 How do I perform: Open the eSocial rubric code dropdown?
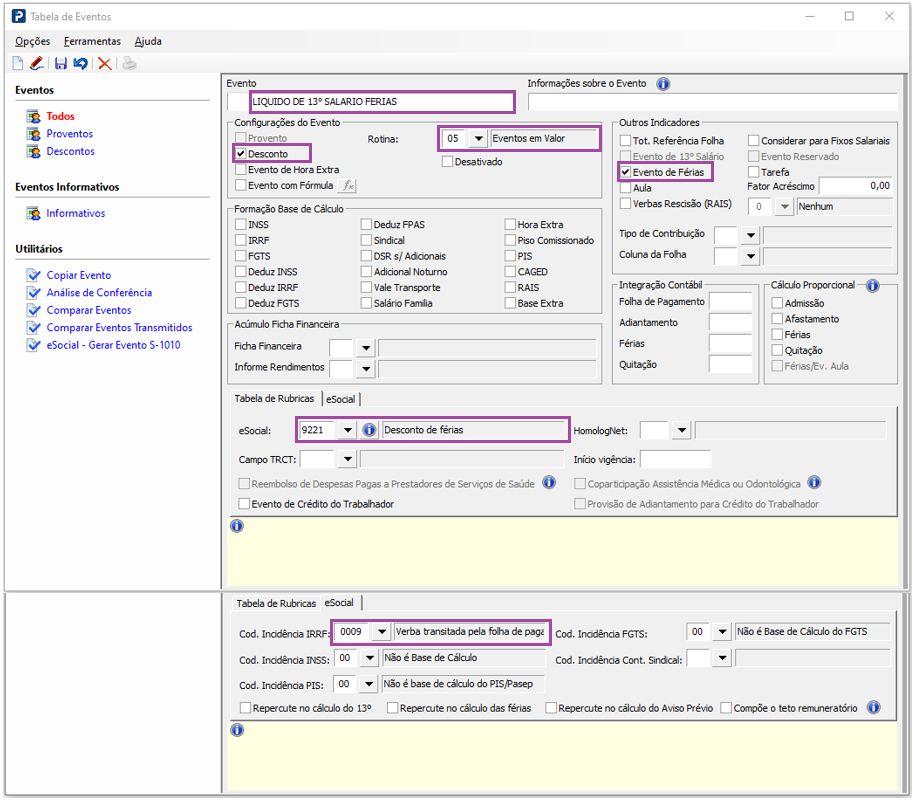[347, 430]
